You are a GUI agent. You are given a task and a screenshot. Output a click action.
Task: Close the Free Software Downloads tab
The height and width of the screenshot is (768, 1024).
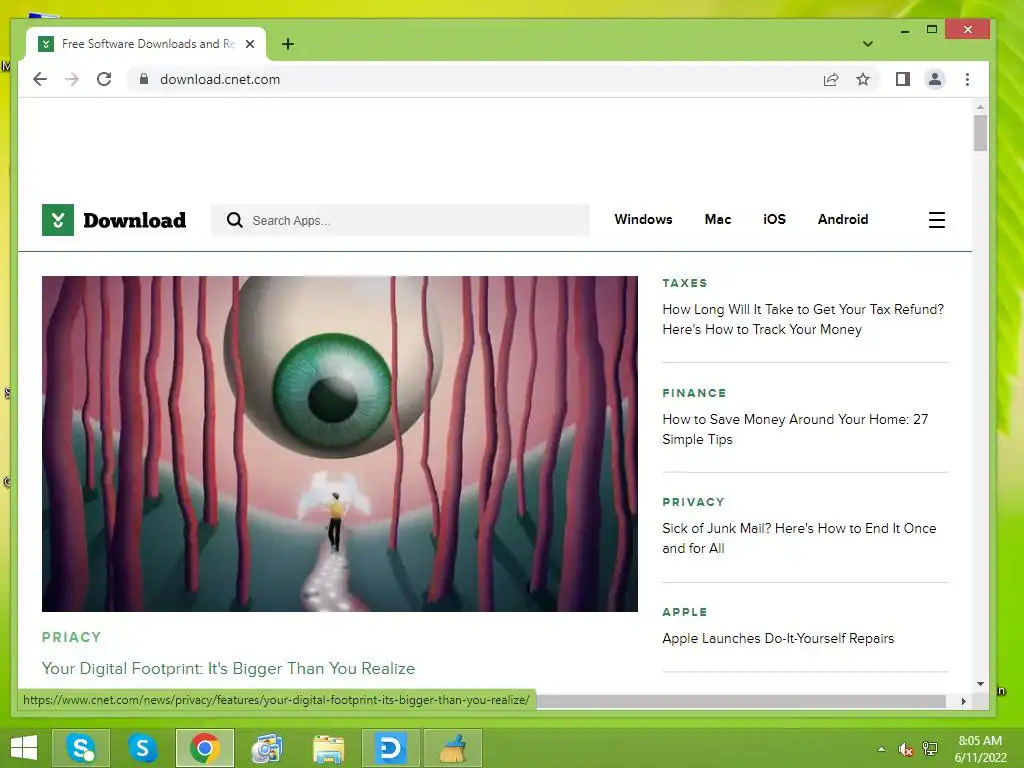click(x=249, y=44)
